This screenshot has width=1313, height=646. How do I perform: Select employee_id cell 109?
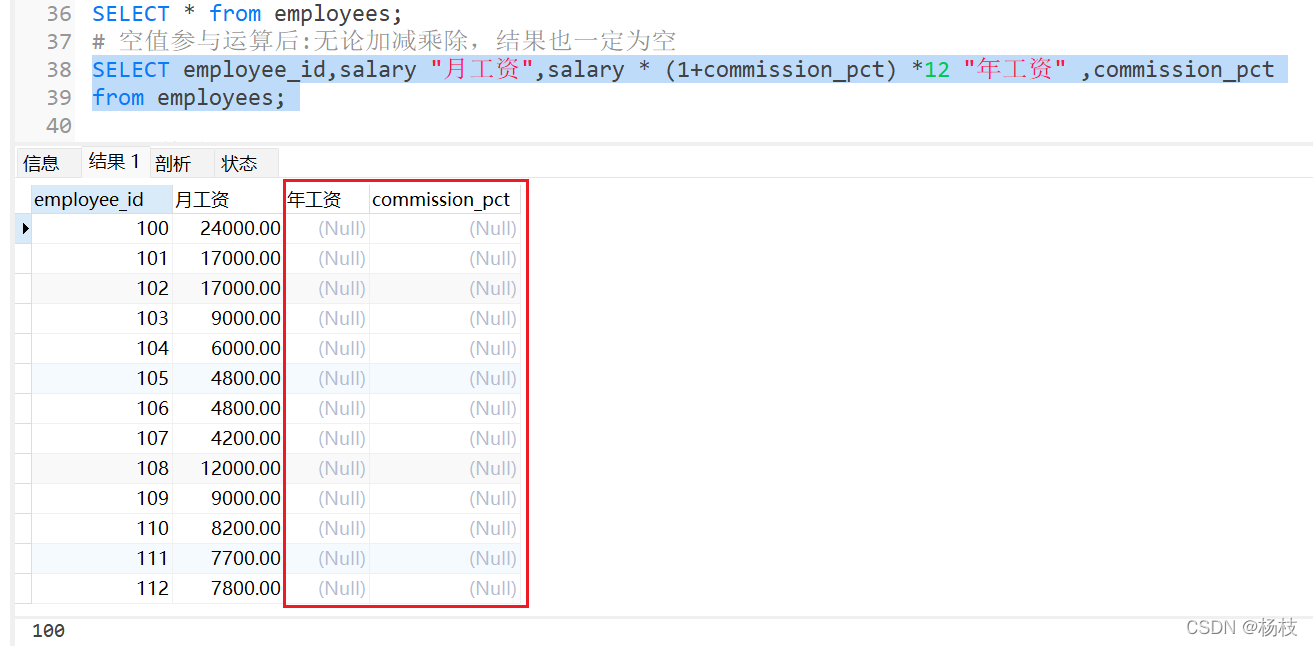102,498
